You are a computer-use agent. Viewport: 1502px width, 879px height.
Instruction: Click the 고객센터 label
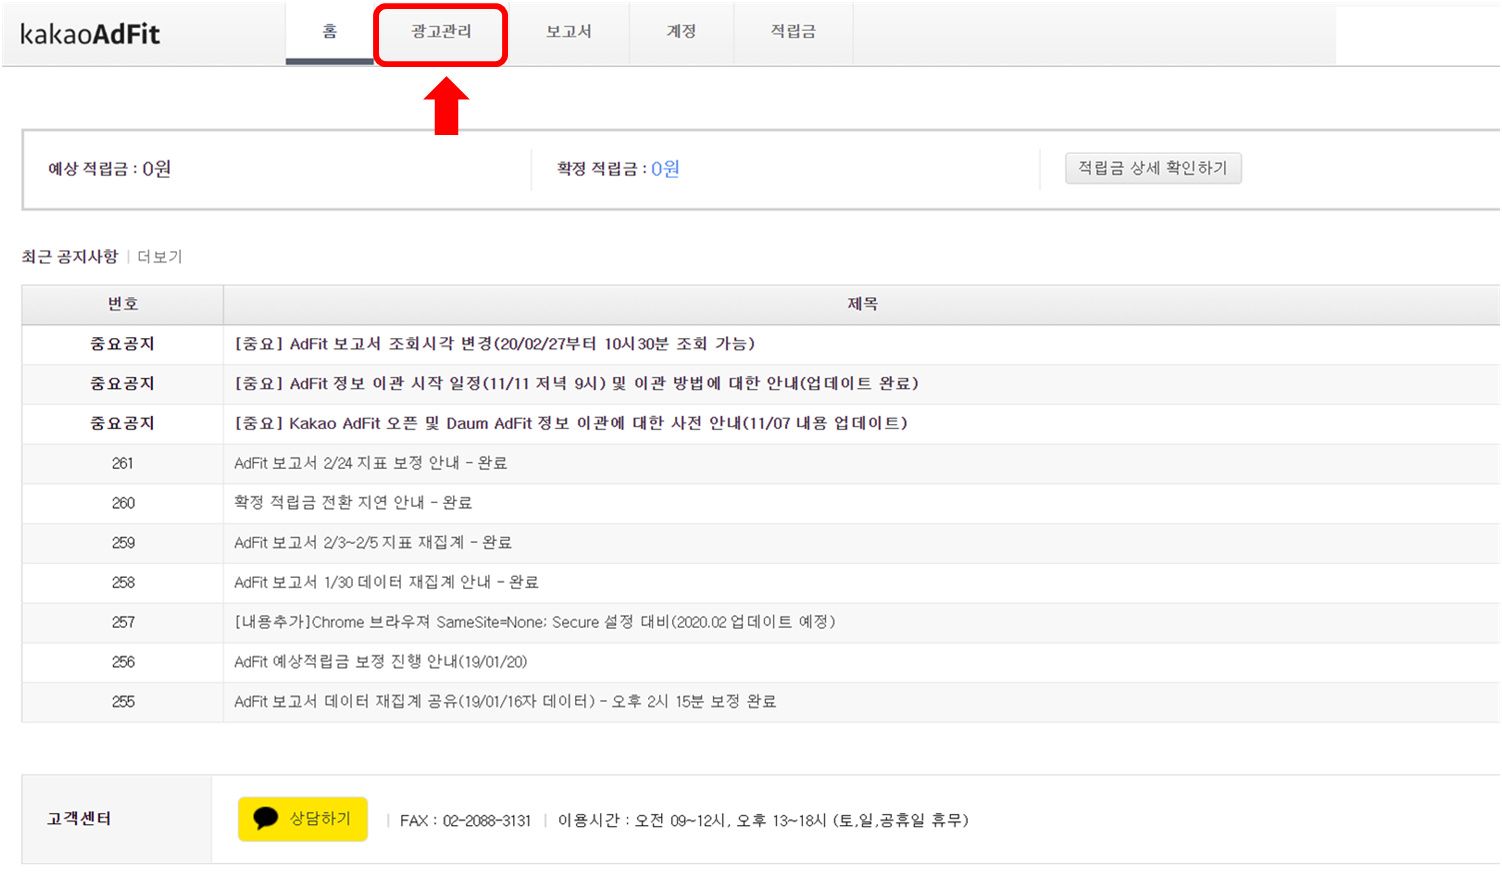pos(79,819)
